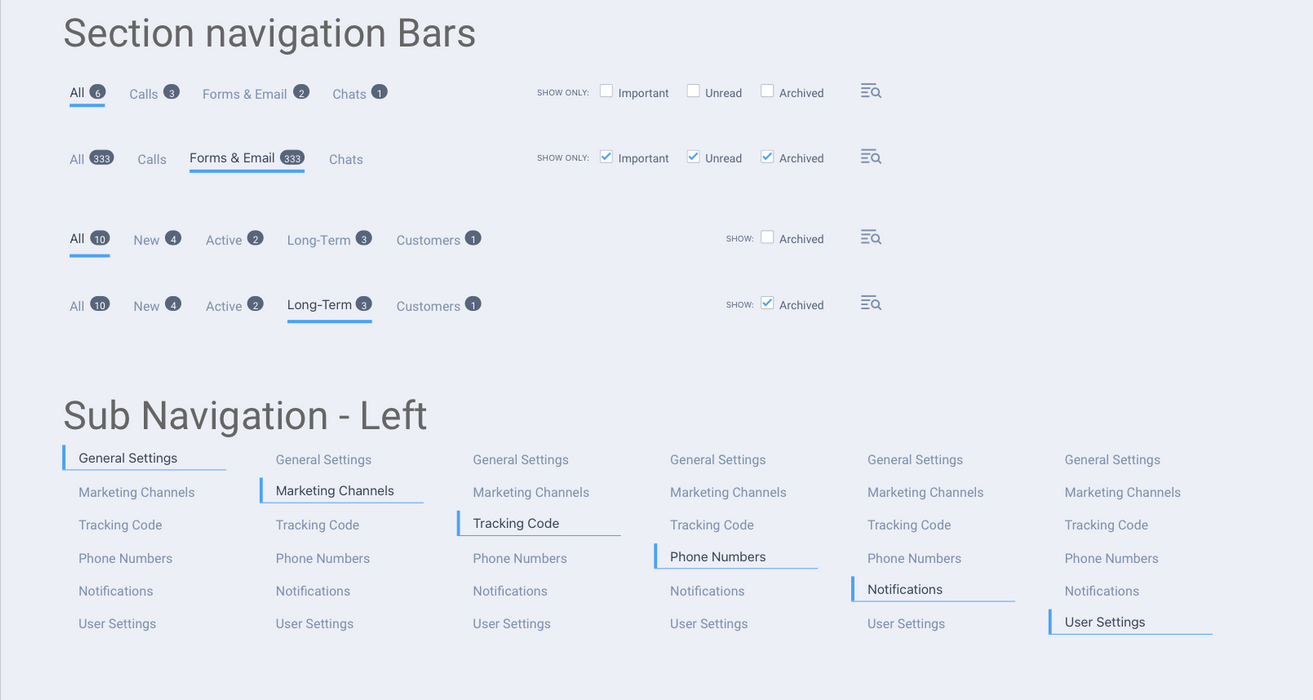Select the Forms & Email tab with badge 2
The image size is (1313, 700).
[x=245, y=94]
